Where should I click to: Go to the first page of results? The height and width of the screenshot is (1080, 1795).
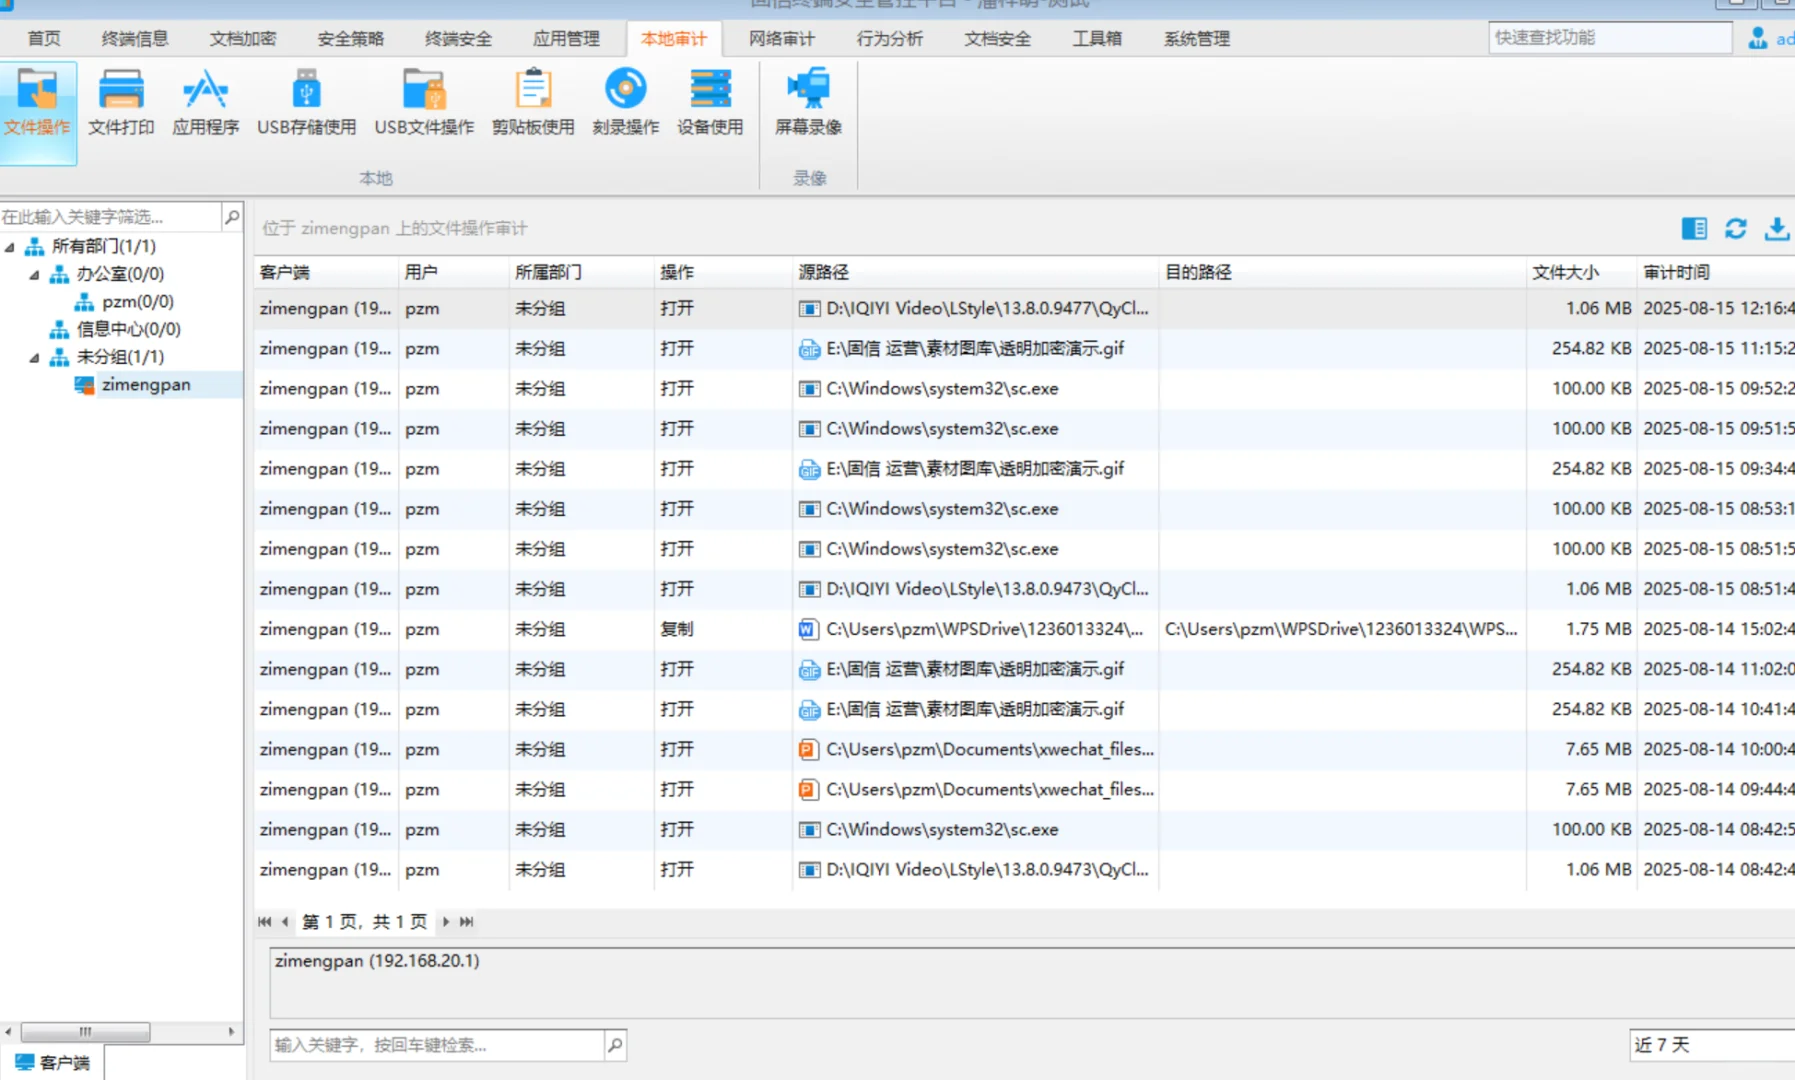coord(264,922)
